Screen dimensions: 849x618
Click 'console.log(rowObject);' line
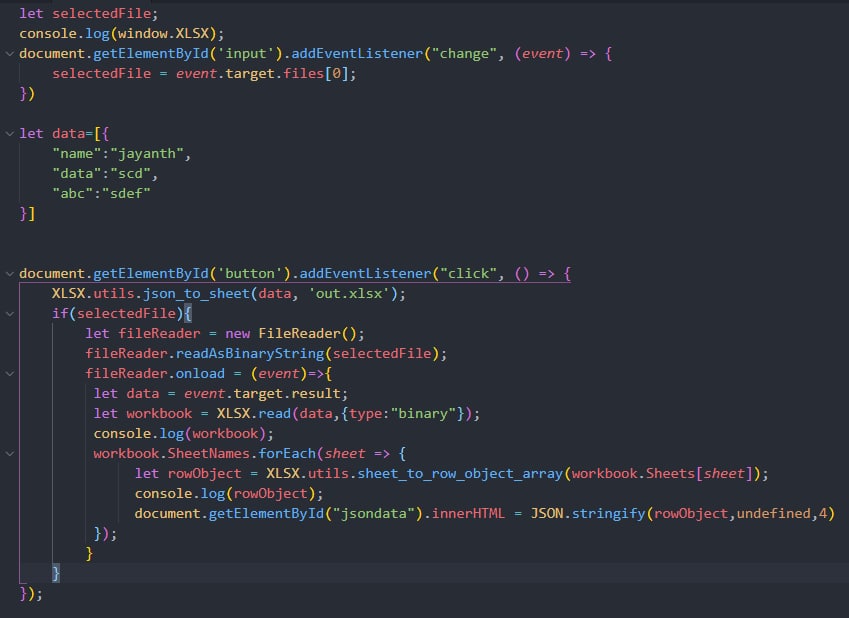[228, 494]
